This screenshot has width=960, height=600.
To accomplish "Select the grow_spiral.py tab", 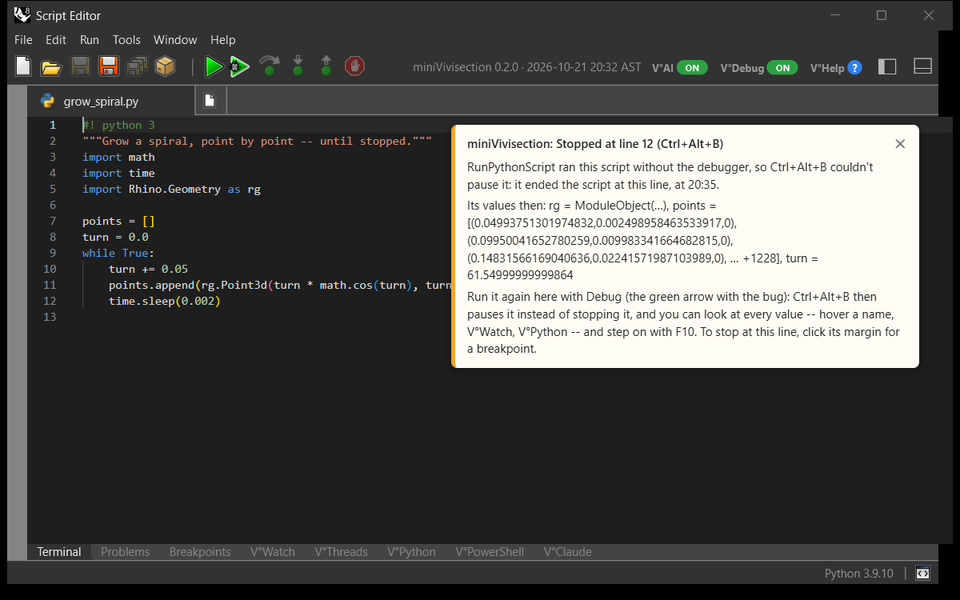I will click(111, 101).
